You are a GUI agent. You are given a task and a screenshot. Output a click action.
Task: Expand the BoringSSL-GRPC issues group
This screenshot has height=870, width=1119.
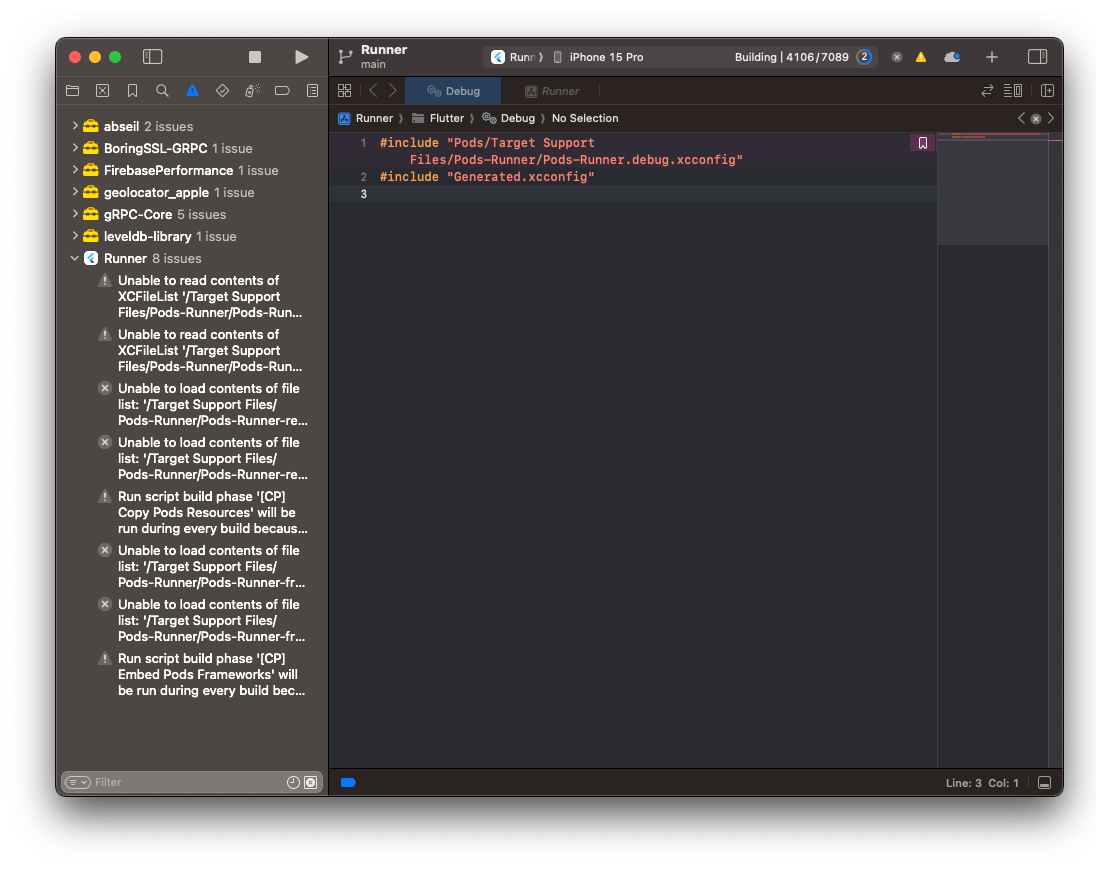(x=75, y=148)
